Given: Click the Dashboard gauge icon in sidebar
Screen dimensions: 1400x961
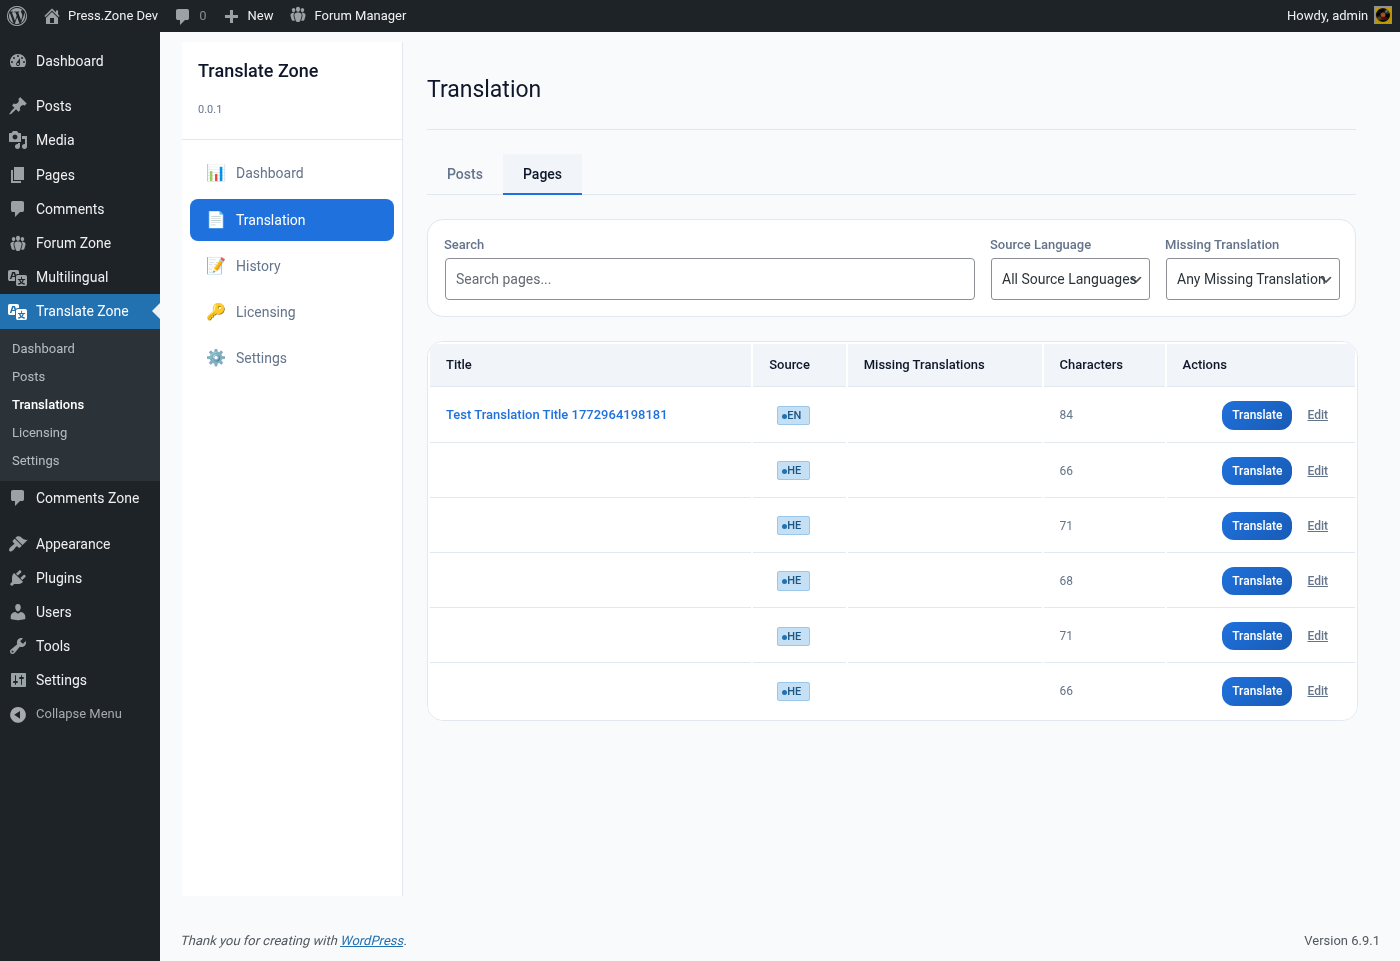Looking at the screenshot, I should [18, 61].
